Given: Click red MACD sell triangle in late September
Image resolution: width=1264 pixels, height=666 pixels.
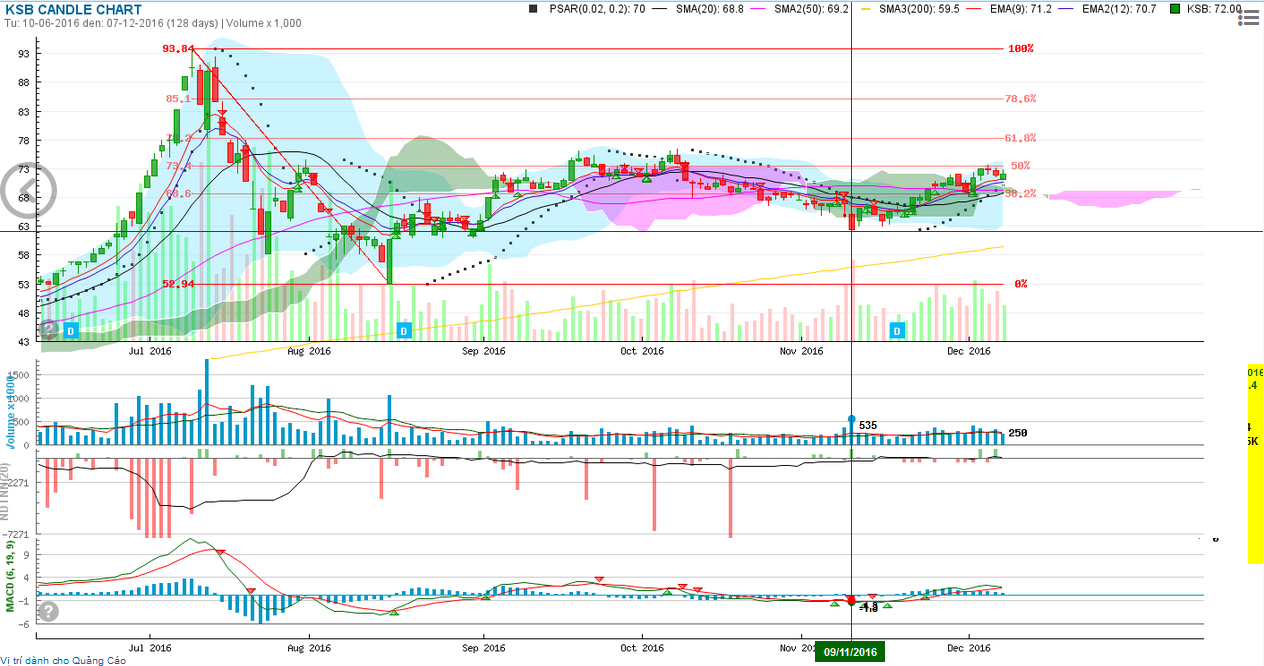Looking at the screenshot, I should pos(599,579).
